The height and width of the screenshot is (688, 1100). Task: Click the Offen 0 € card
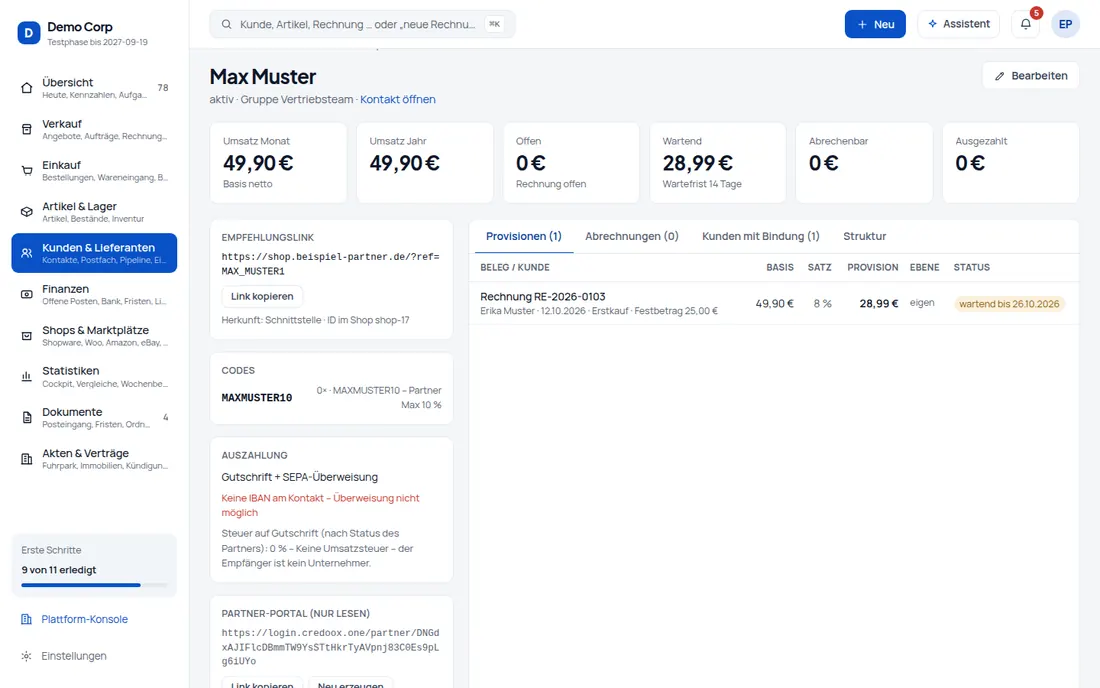tap(571, 163)
